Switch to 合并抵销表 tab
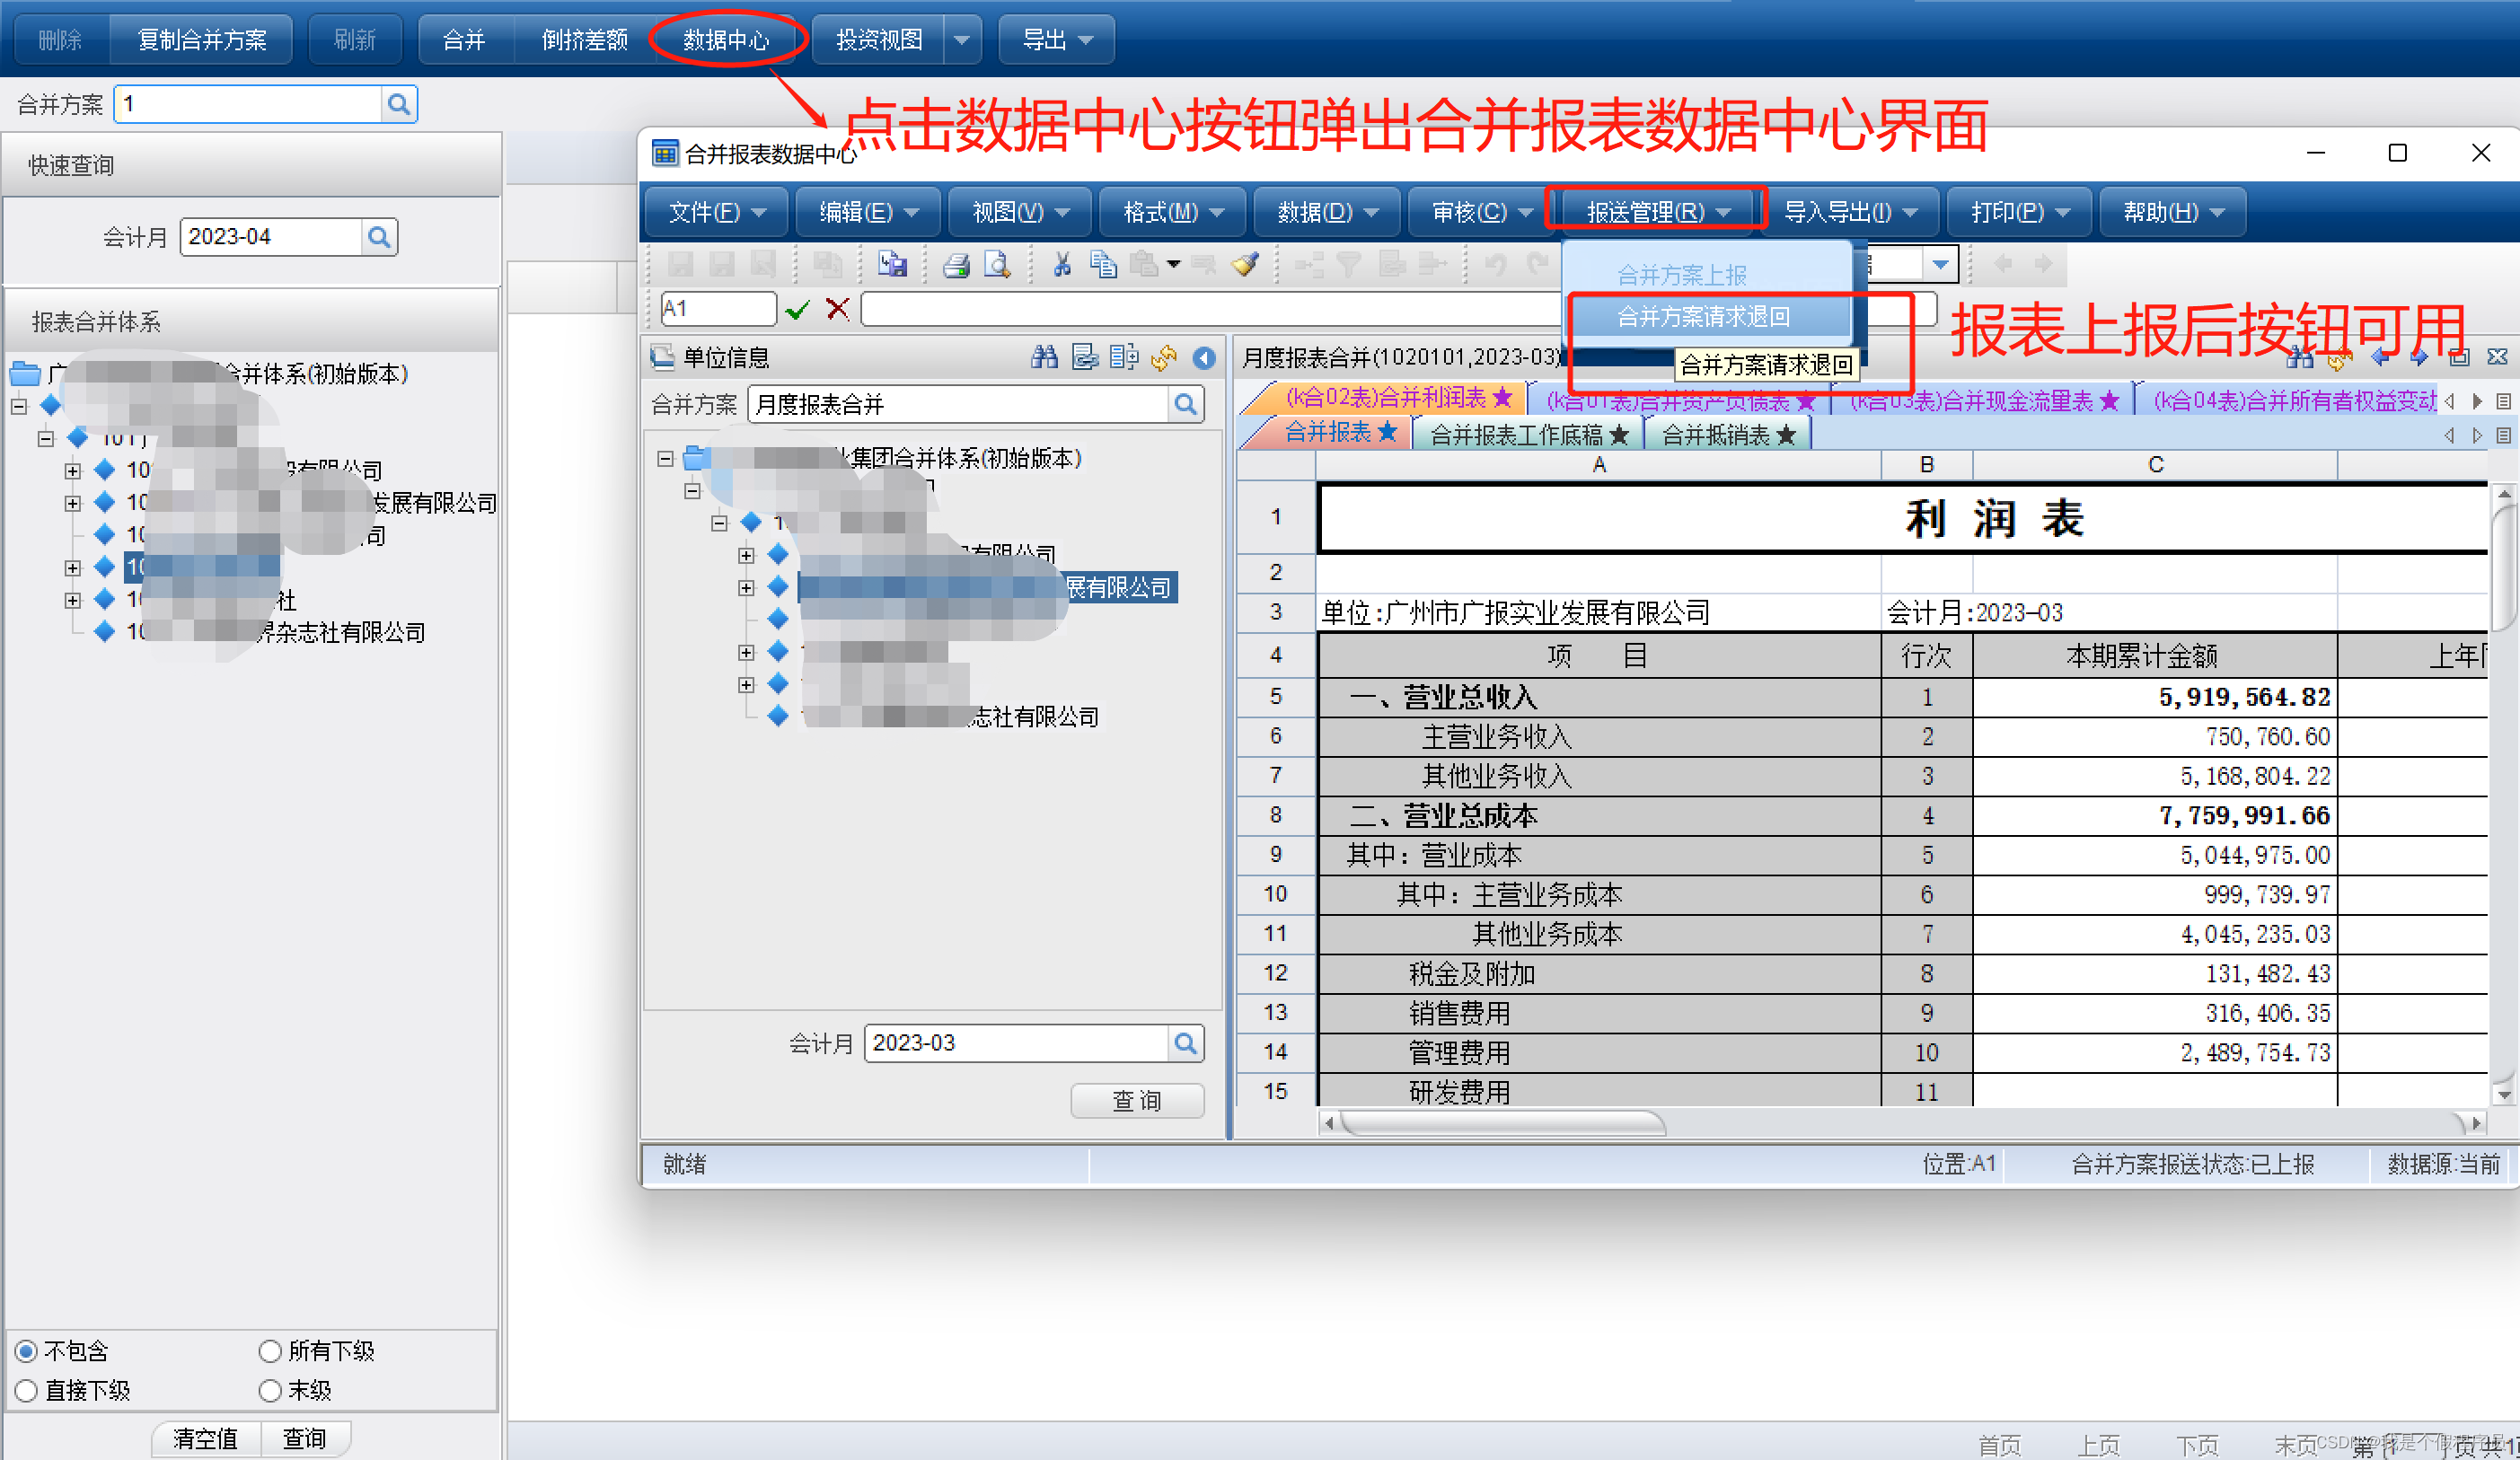The image size is (2520, 1460). coord(1728,435)
